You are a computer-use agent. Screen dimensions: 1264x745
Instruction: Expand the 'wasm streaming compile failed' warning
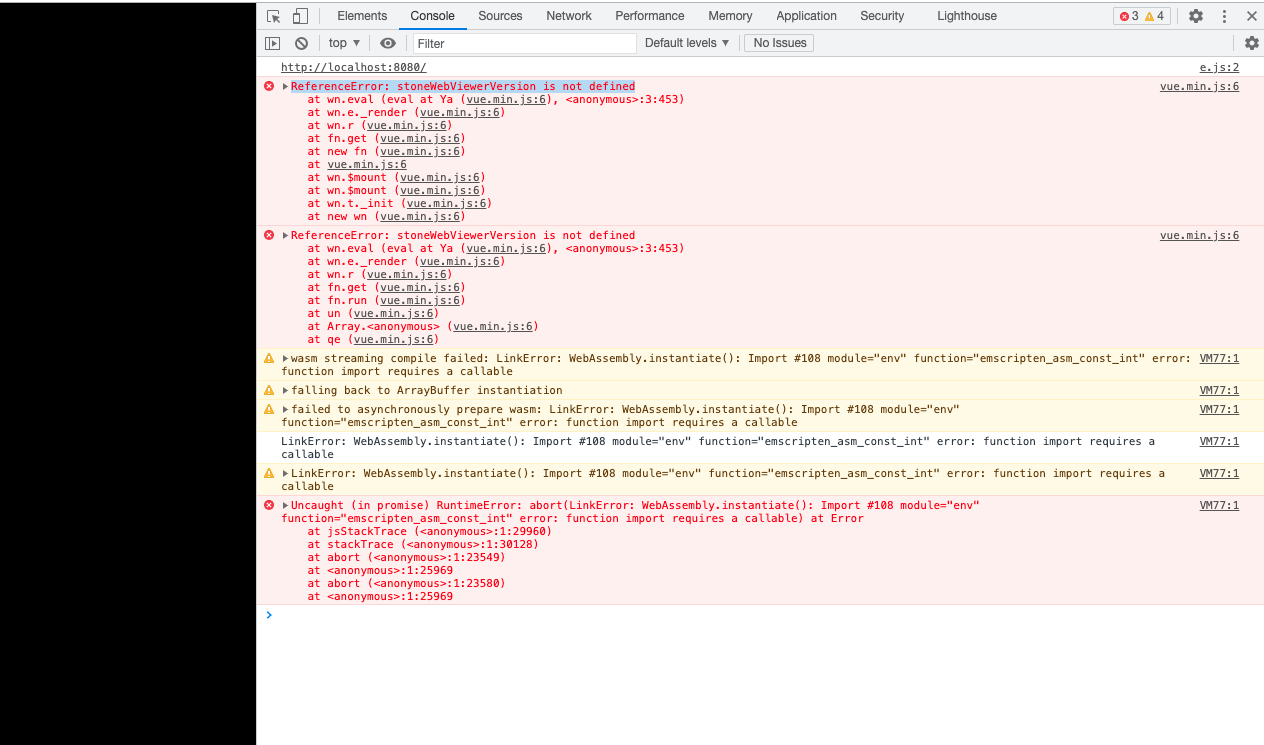[x=285, y=359]
